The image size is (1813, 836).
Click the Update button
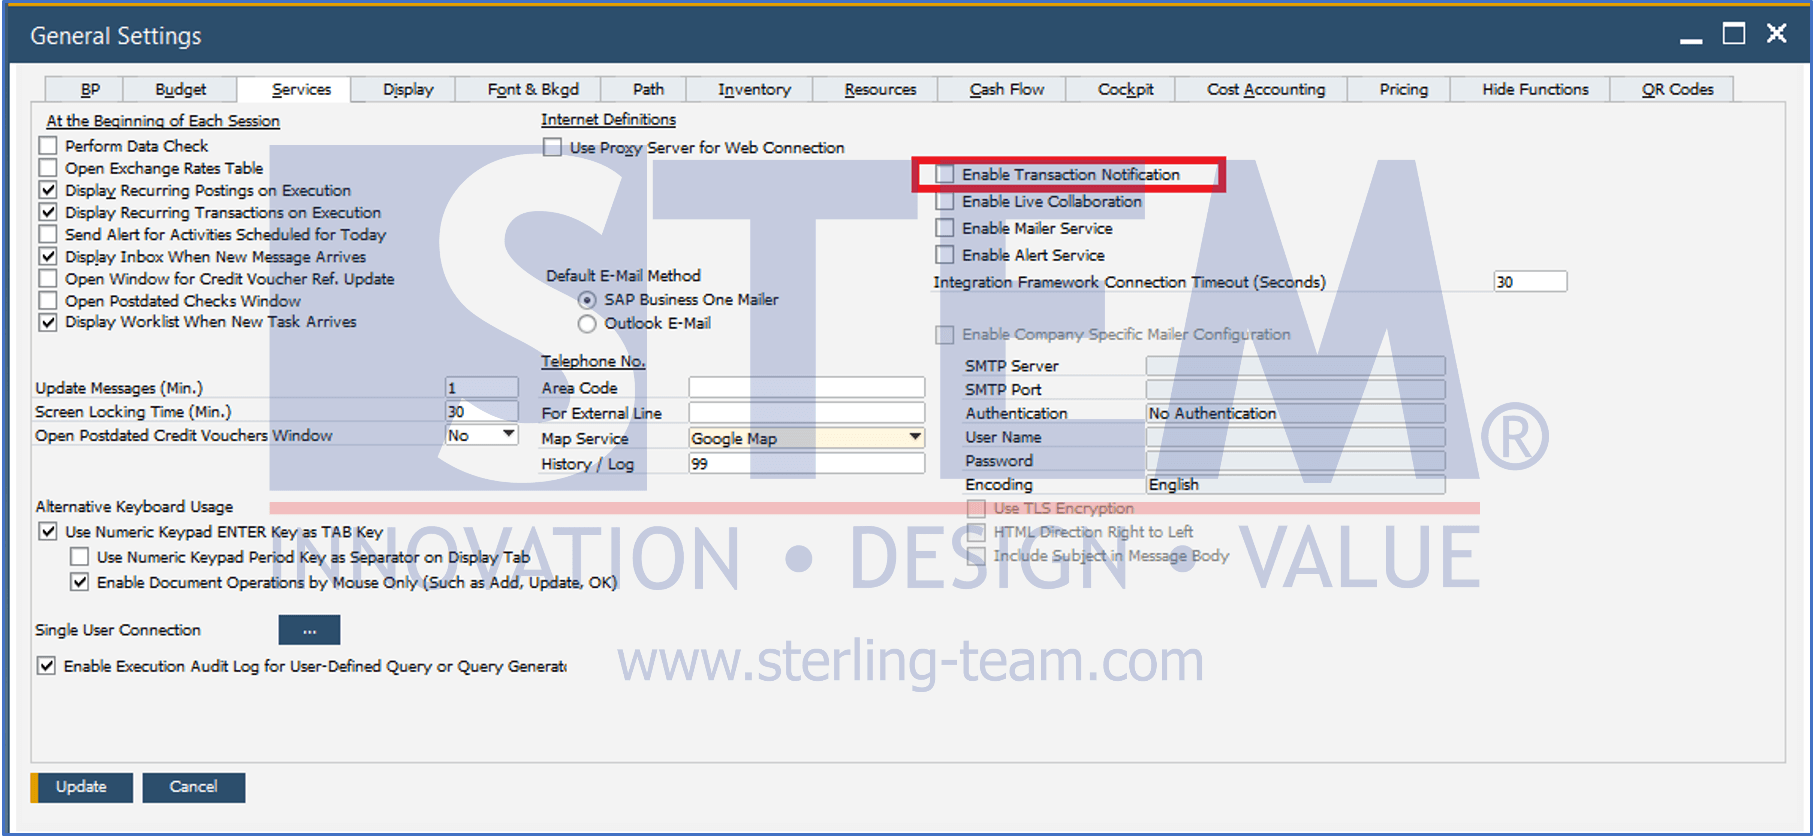click(82, 787)
